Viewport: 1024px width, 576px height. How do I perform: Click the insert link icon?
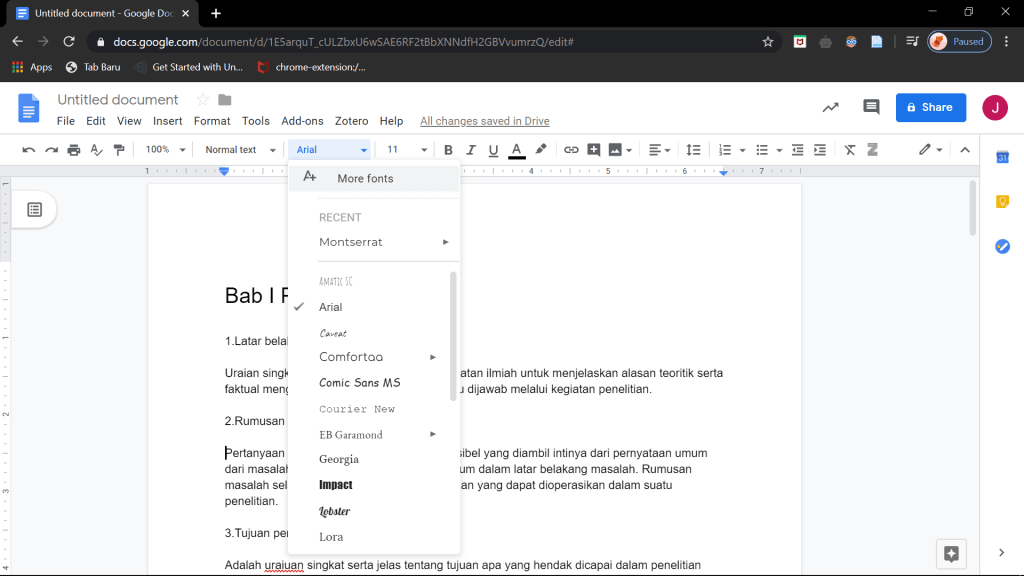571,150
